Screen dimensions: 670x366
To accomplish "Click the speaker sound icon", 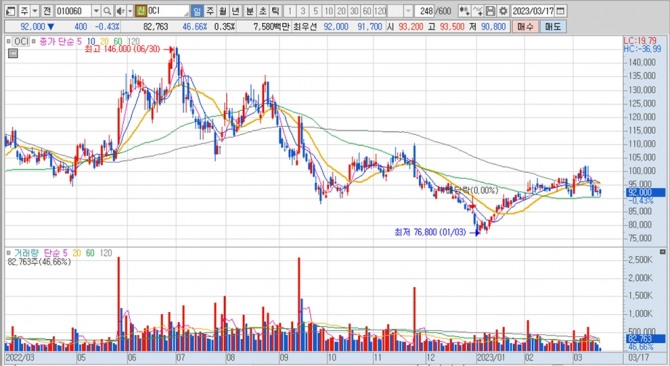I will coord(120,11).
